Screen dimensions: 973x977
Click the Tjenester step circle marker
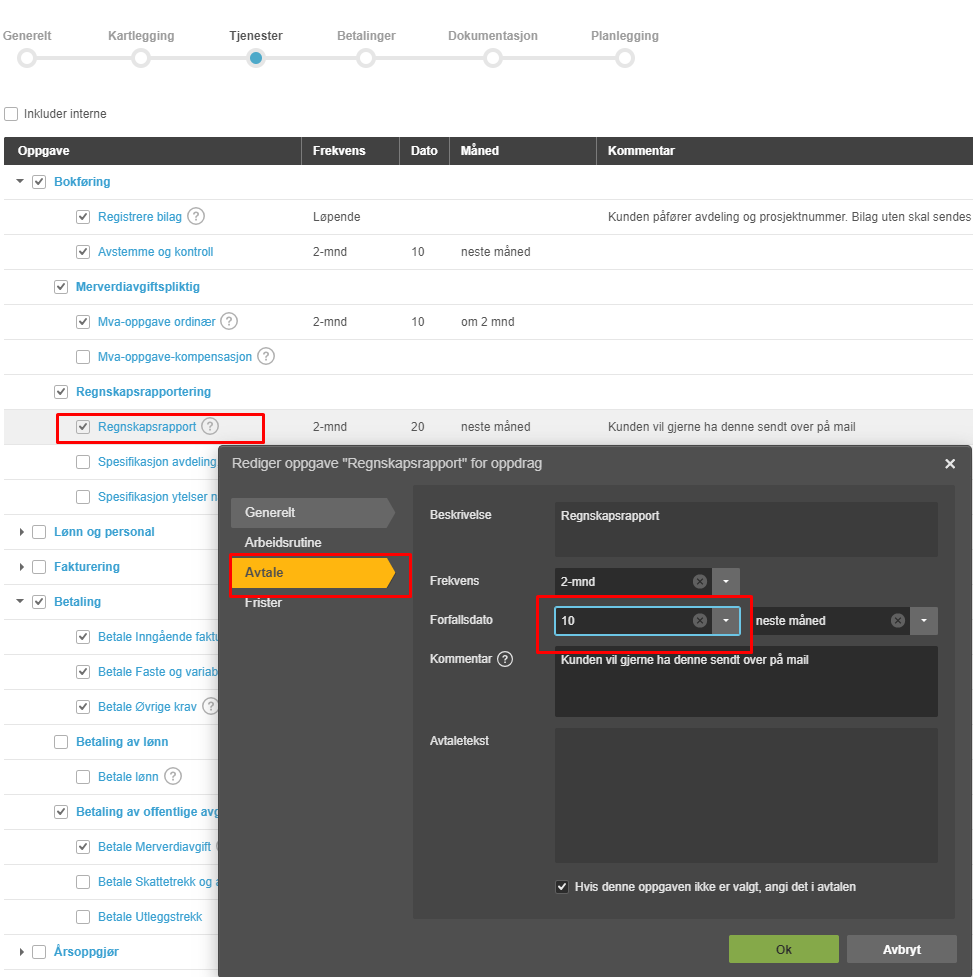tap(255, 58)
